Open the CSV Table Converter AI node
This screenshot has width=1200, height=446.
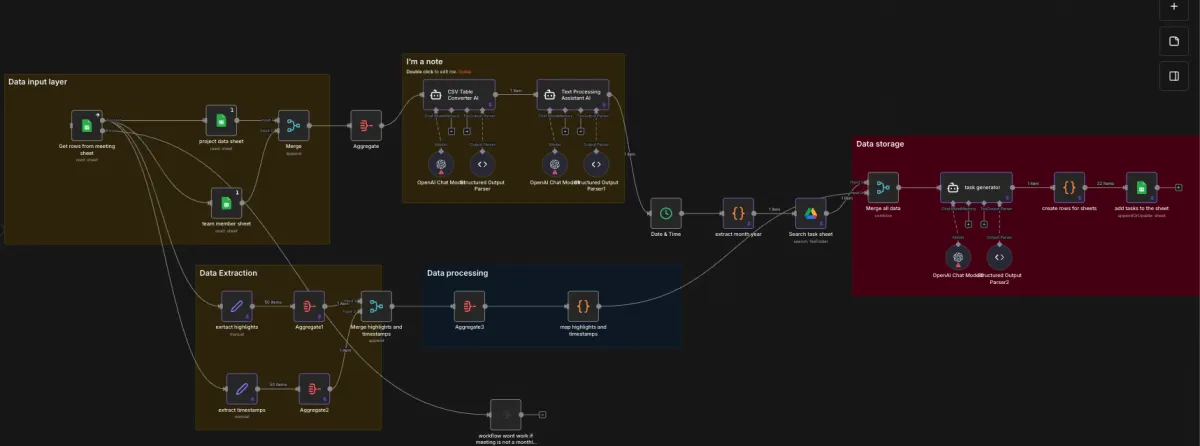459,94
